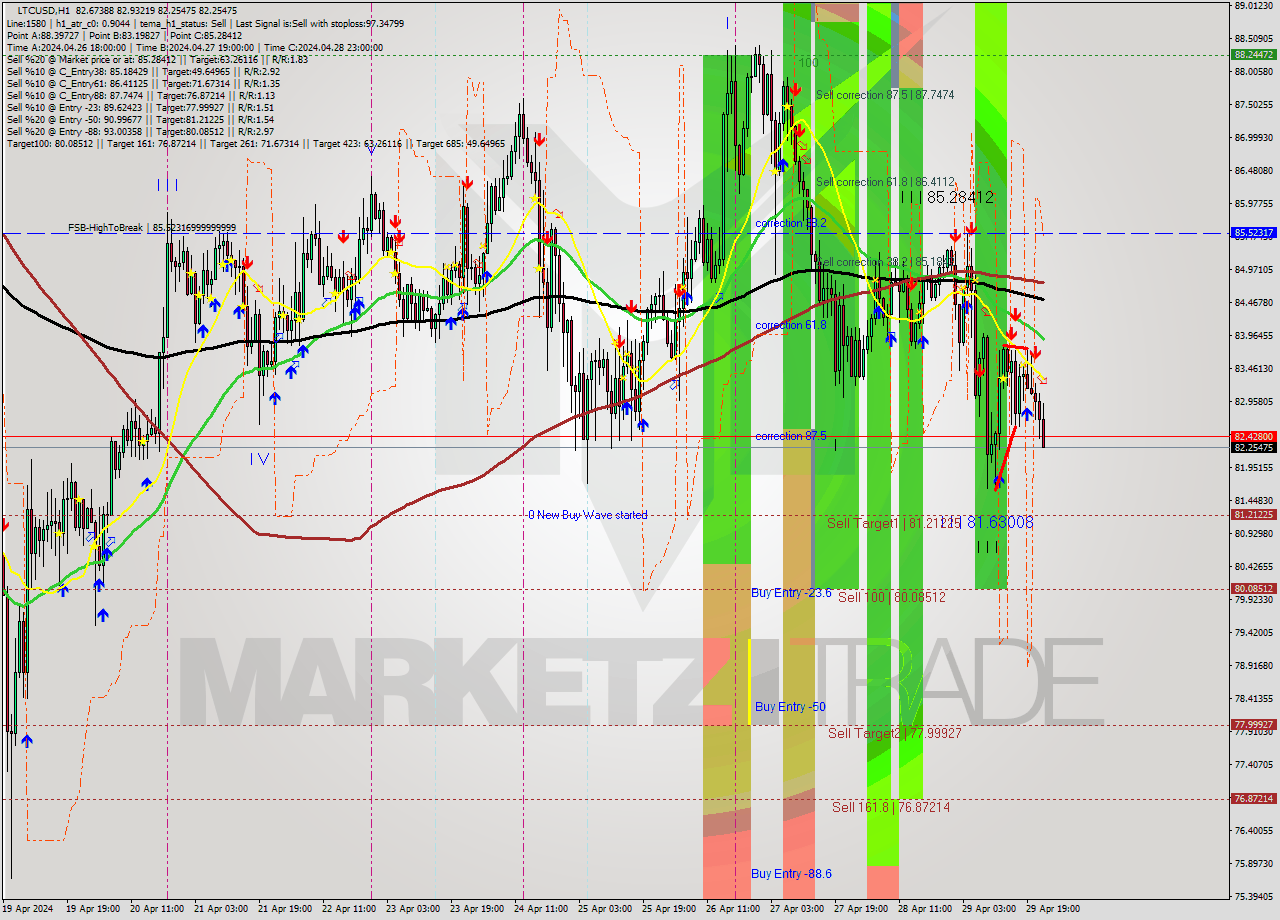Click the blue 'correction 61.8' label

coord(790,325)
